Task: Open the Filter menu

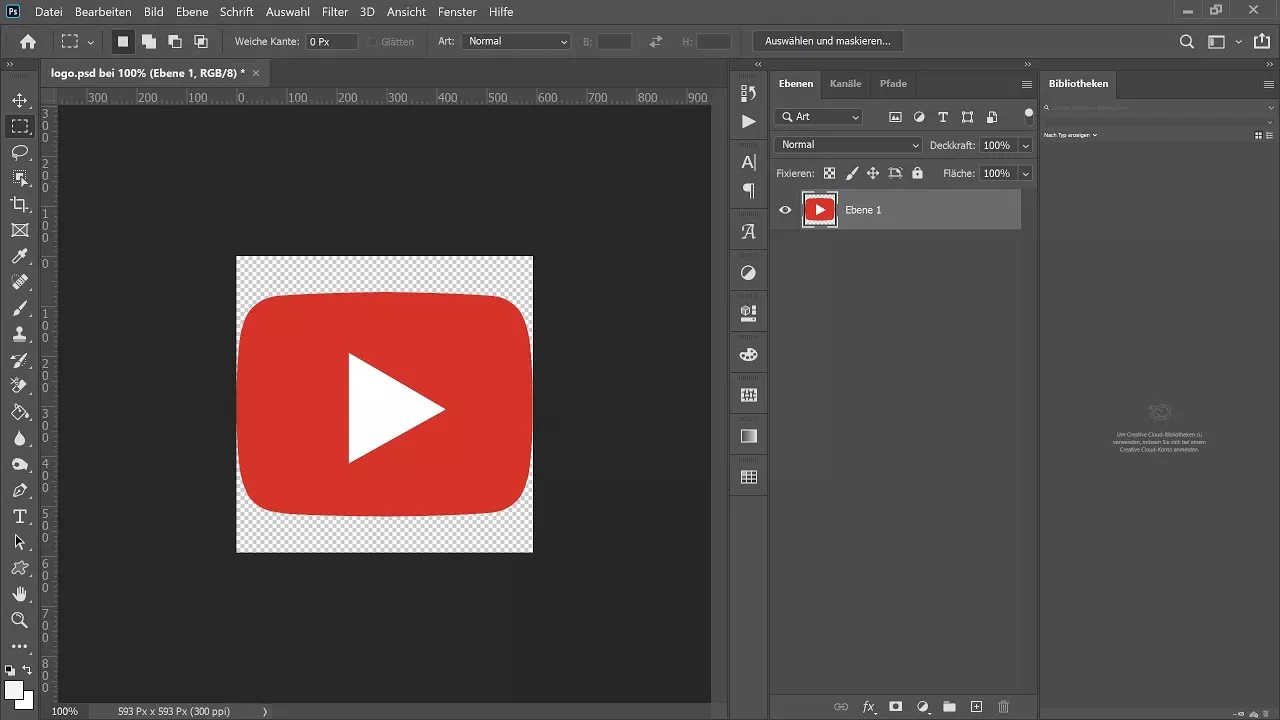Action: coord(334,12)
